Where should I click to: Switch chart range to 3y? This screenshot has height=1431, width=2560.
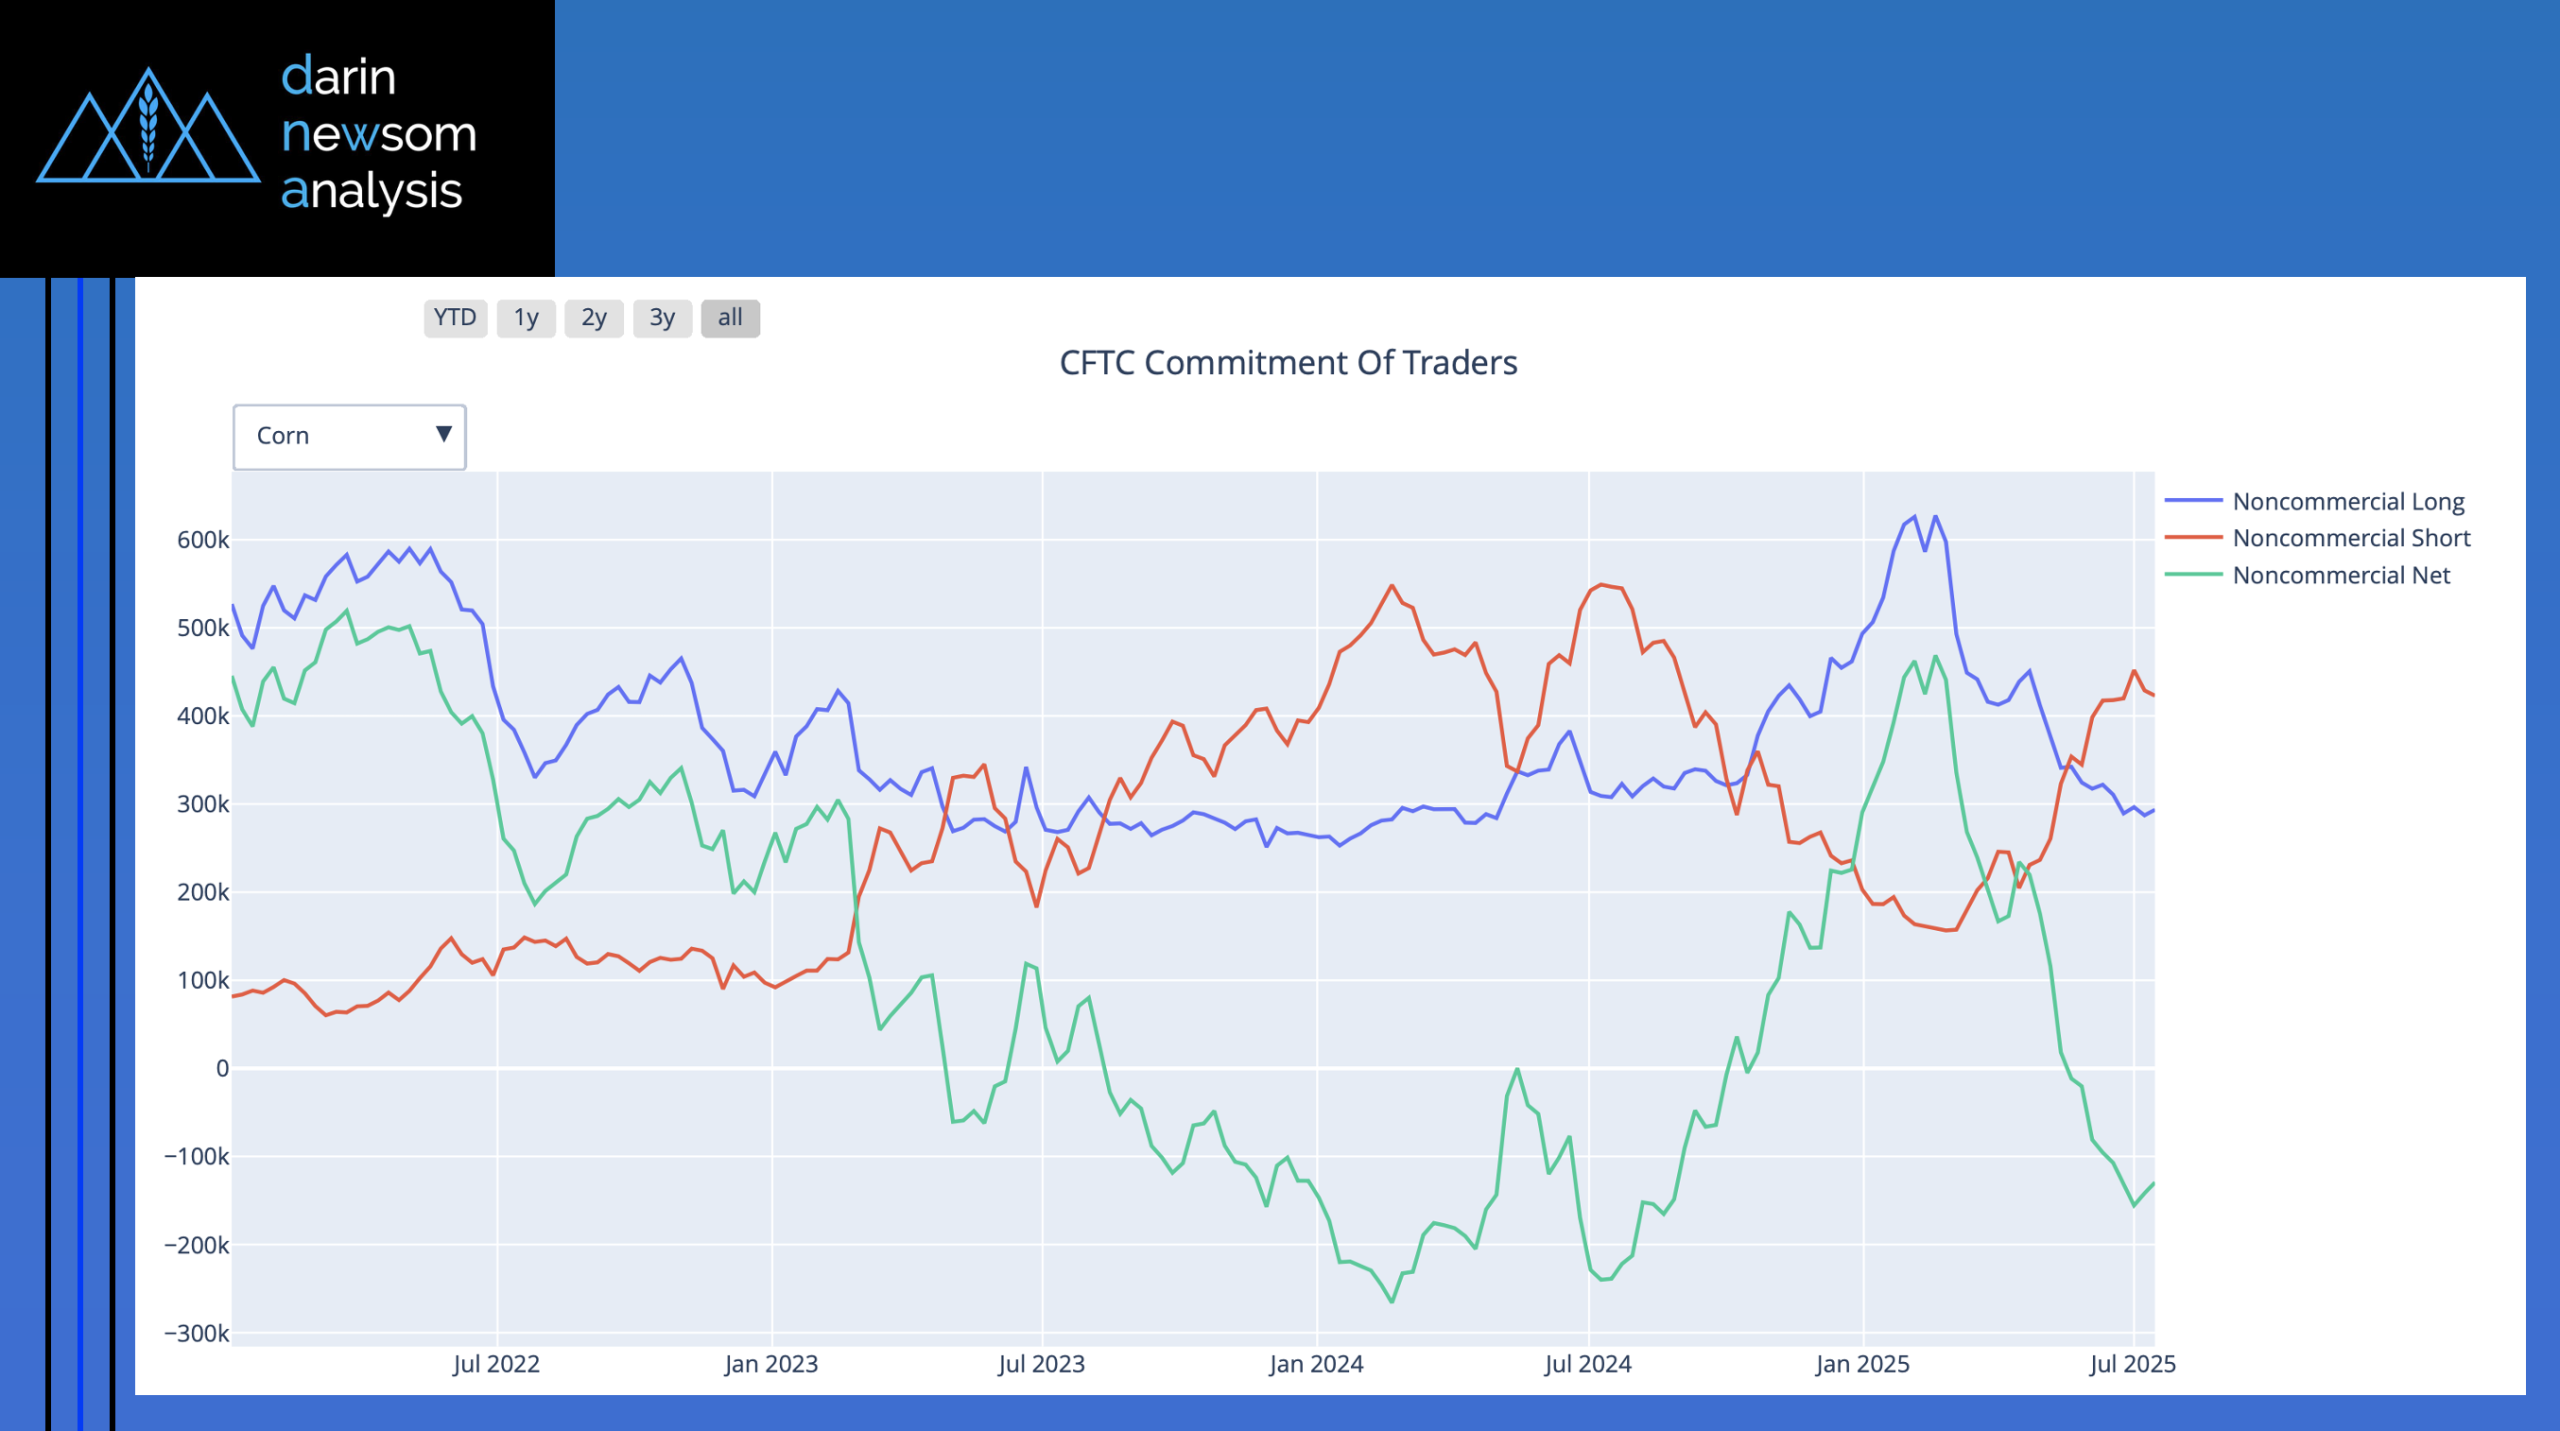tap(662, 318)
